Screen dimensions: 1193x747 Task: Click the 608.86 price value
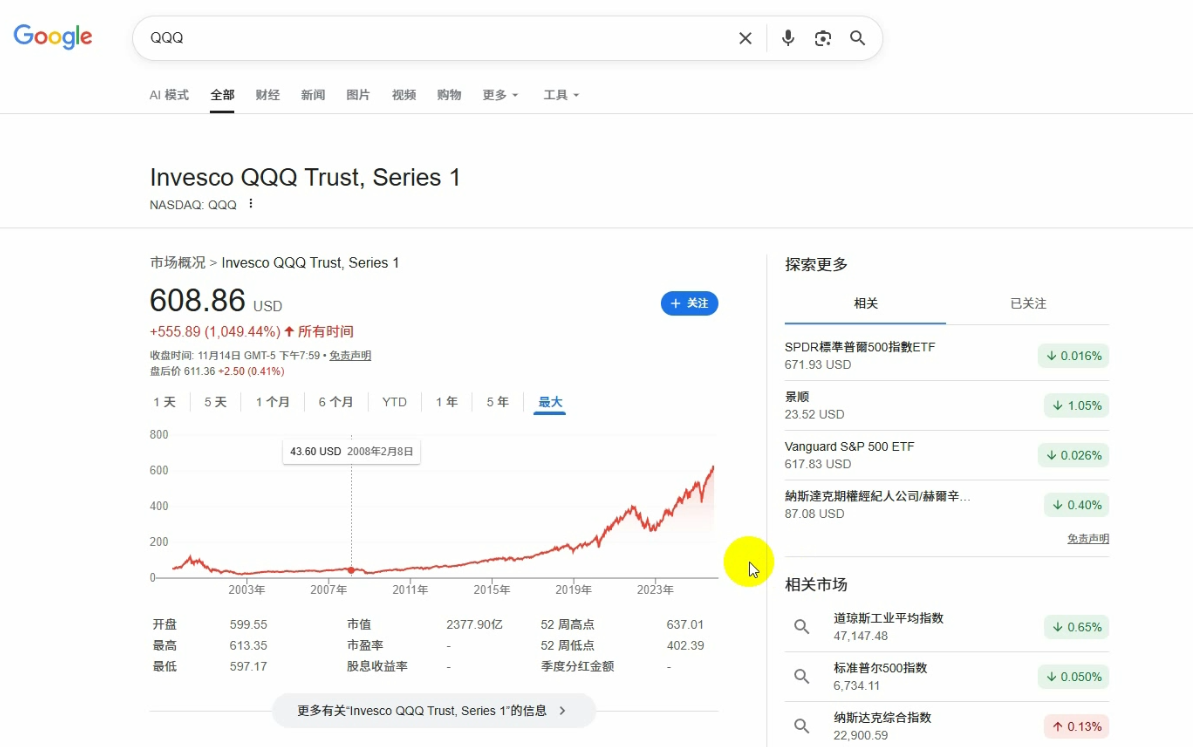[197, 300]
